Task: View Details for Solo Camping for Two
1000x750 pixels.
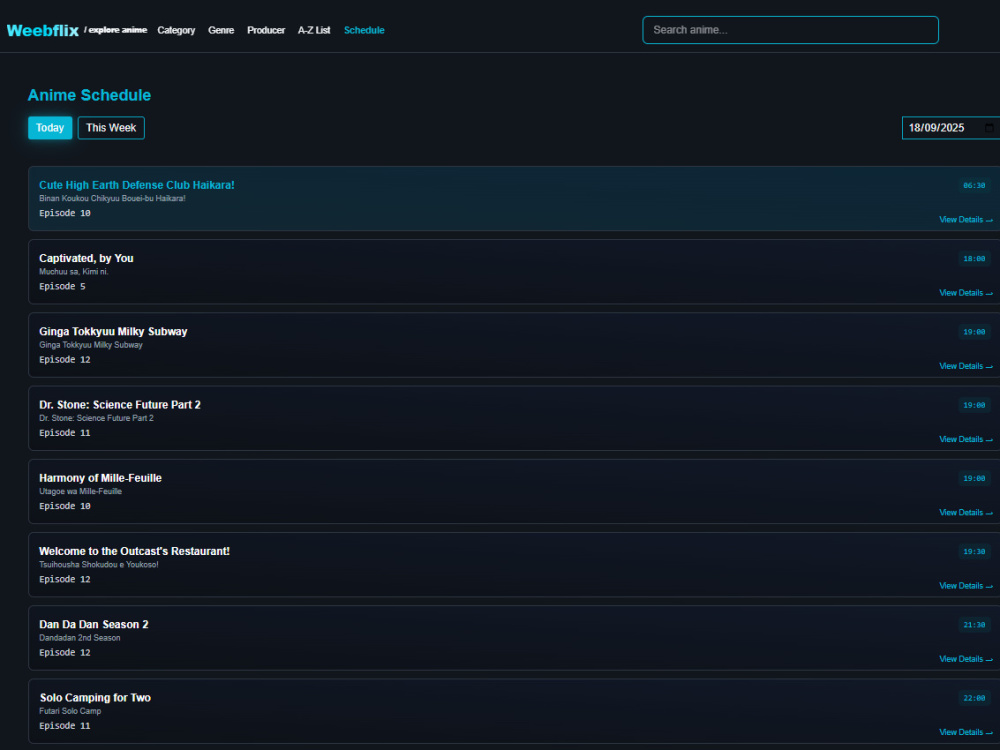Action: (966, 732)
